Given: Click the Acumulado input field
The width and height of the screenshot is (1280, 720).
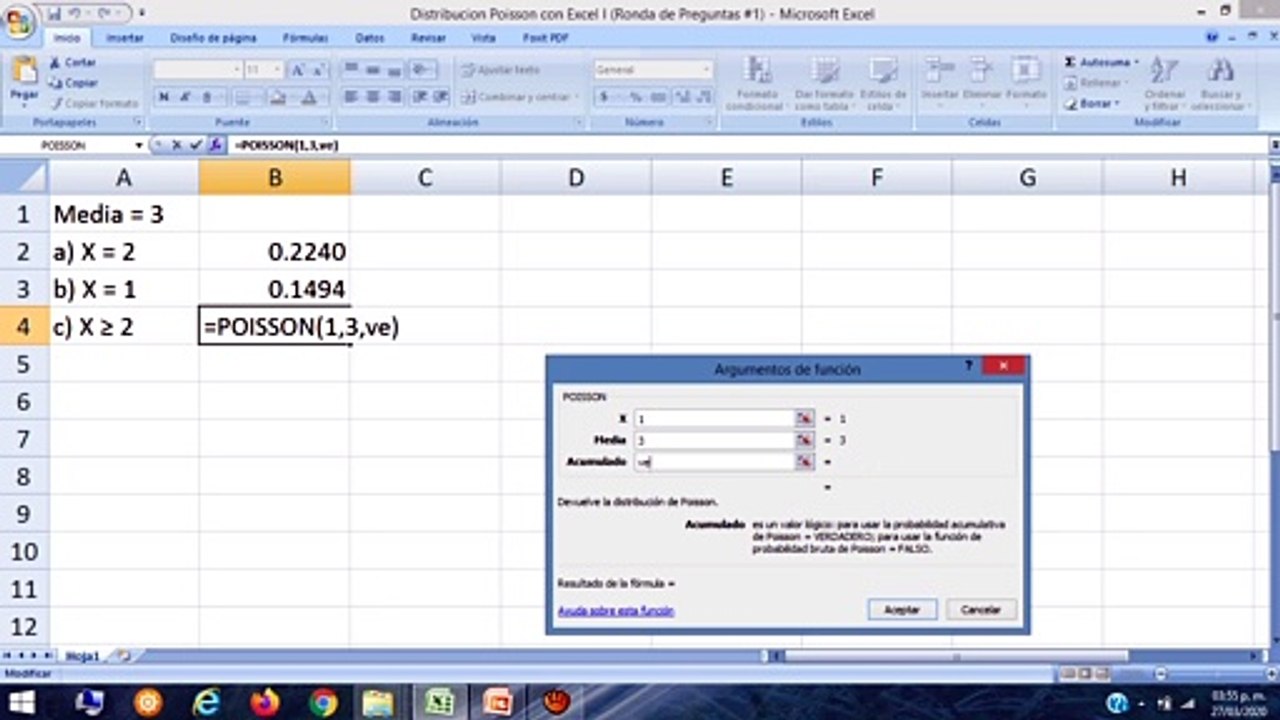Looking at the screenshot, I should click(x=714, y=462).
